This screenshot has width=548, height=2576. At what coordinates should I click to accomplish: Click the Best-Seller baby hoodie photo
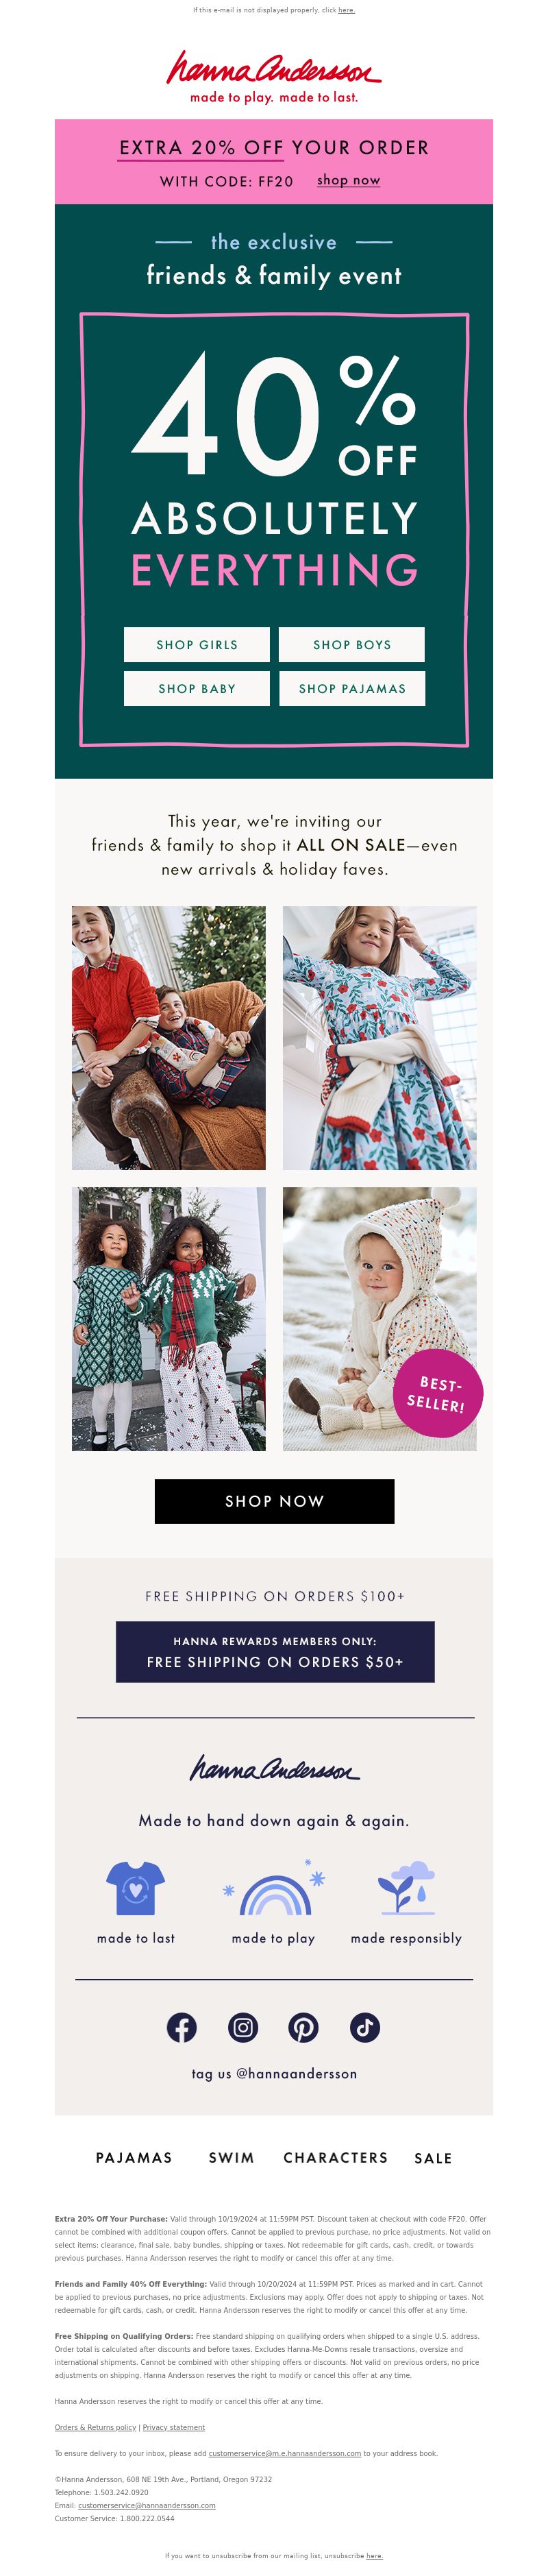(x=379, y=1318)
